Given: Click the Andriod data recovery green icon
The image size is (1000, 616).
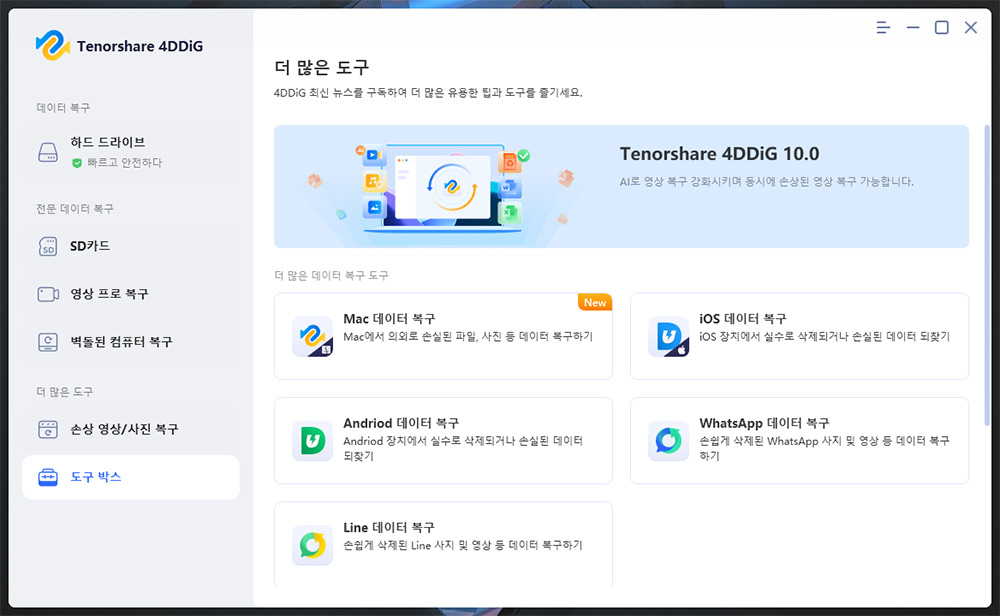Looking at the screenshot, I should click(312, 441).
